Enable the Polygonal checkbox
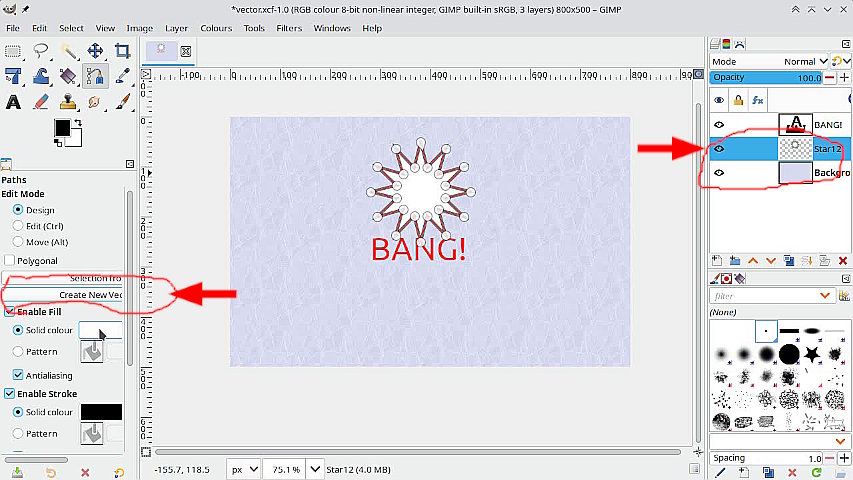This screenshot has height=480, width=853. pos(9,260)
